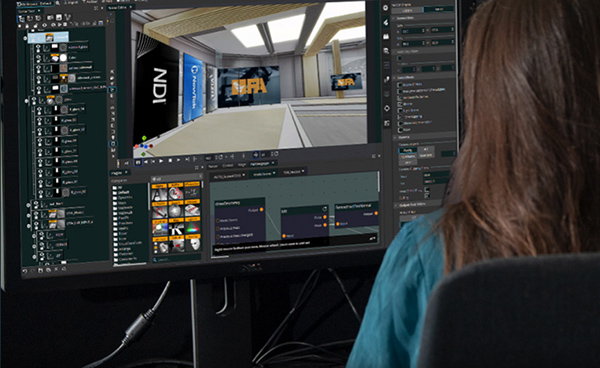The width and height of the screenshot is (600, 368).
Task: Toggle the highlighted keyframe box left of the playback controls
Action: [x=138, y=163]
